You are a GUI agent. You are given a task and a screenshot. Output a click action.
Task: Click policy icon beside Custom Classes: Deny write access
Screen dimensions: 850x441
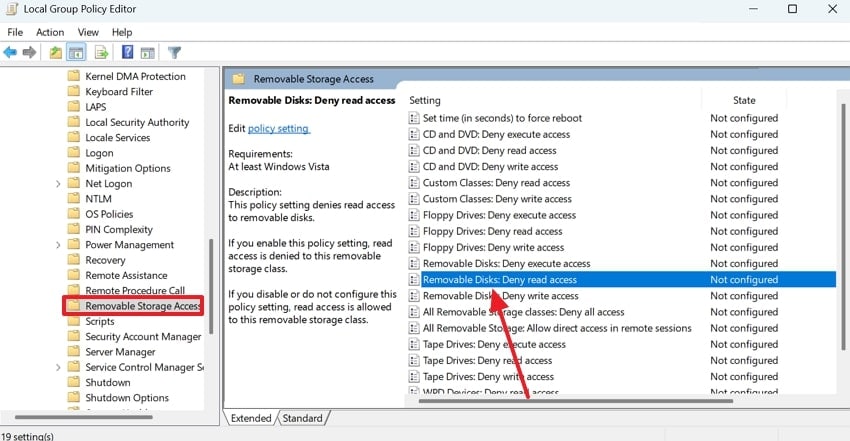(414, 199)
